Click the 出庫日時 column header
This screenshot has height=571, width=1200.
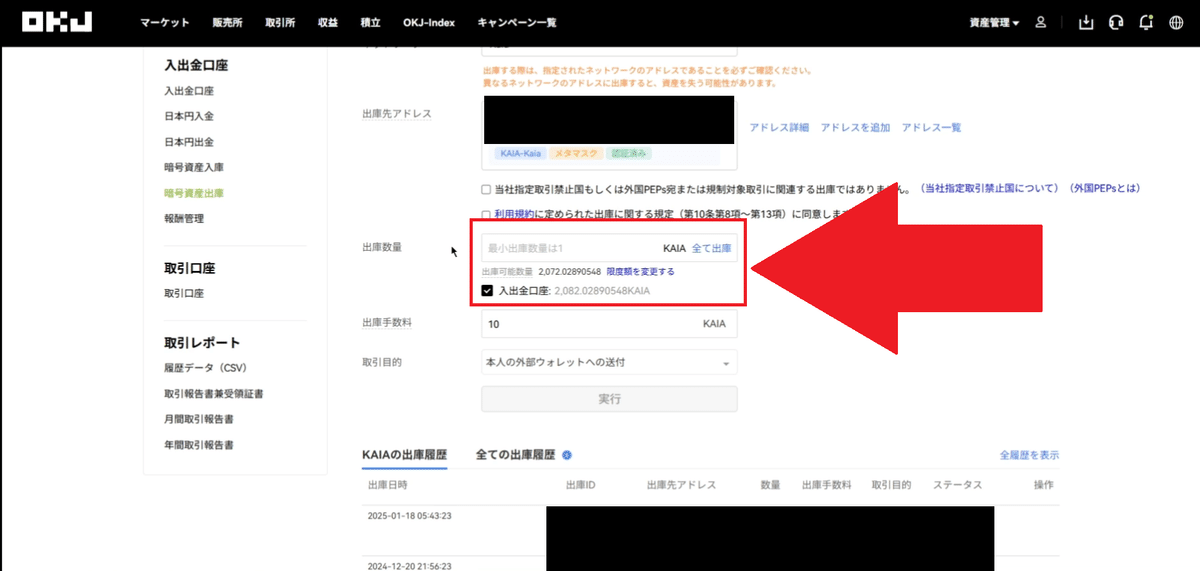[x=387, y=485]
